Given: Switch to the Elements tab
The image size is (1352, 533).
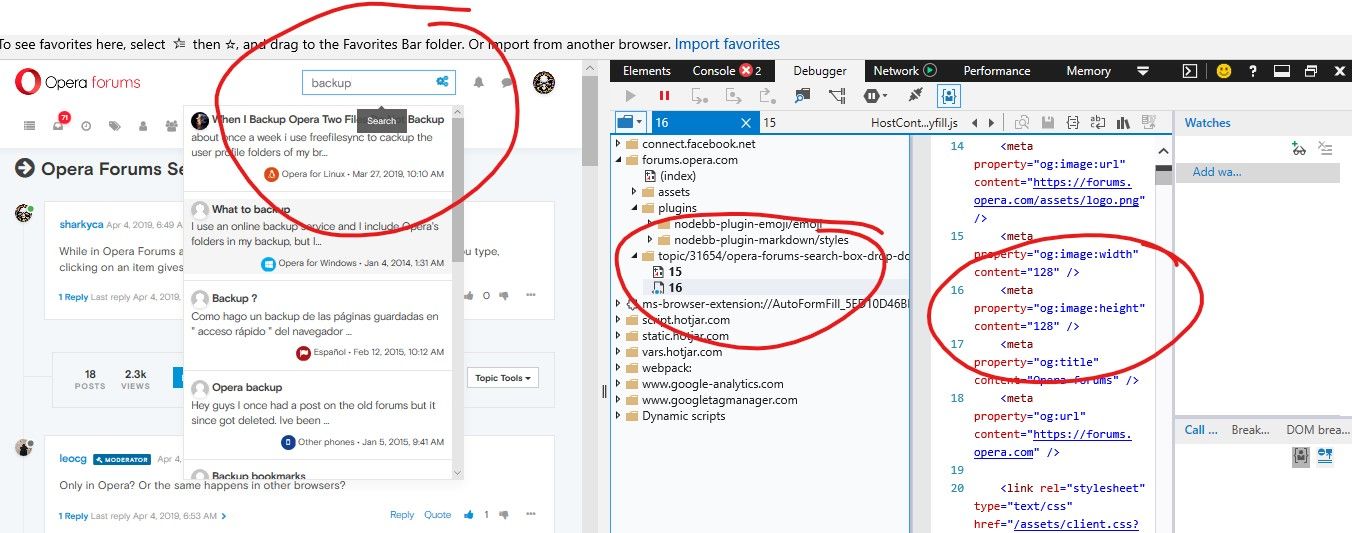Looking at the screenshot, I should click(647, 71).
